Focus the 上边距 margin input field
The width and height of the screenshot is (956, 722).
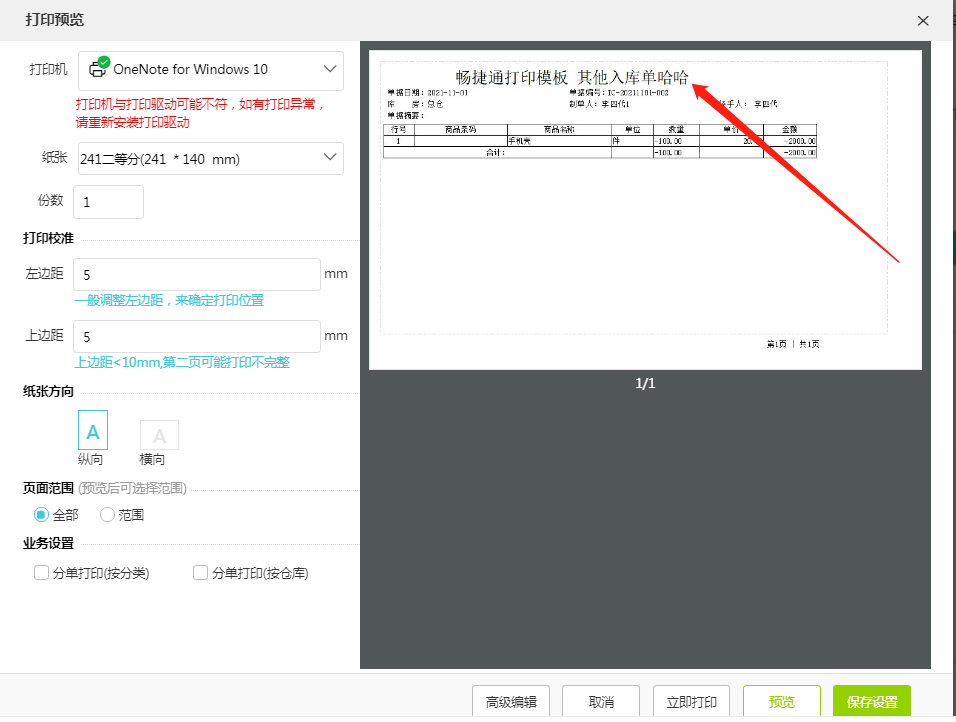pyautogui.click(x=197, y=337)
